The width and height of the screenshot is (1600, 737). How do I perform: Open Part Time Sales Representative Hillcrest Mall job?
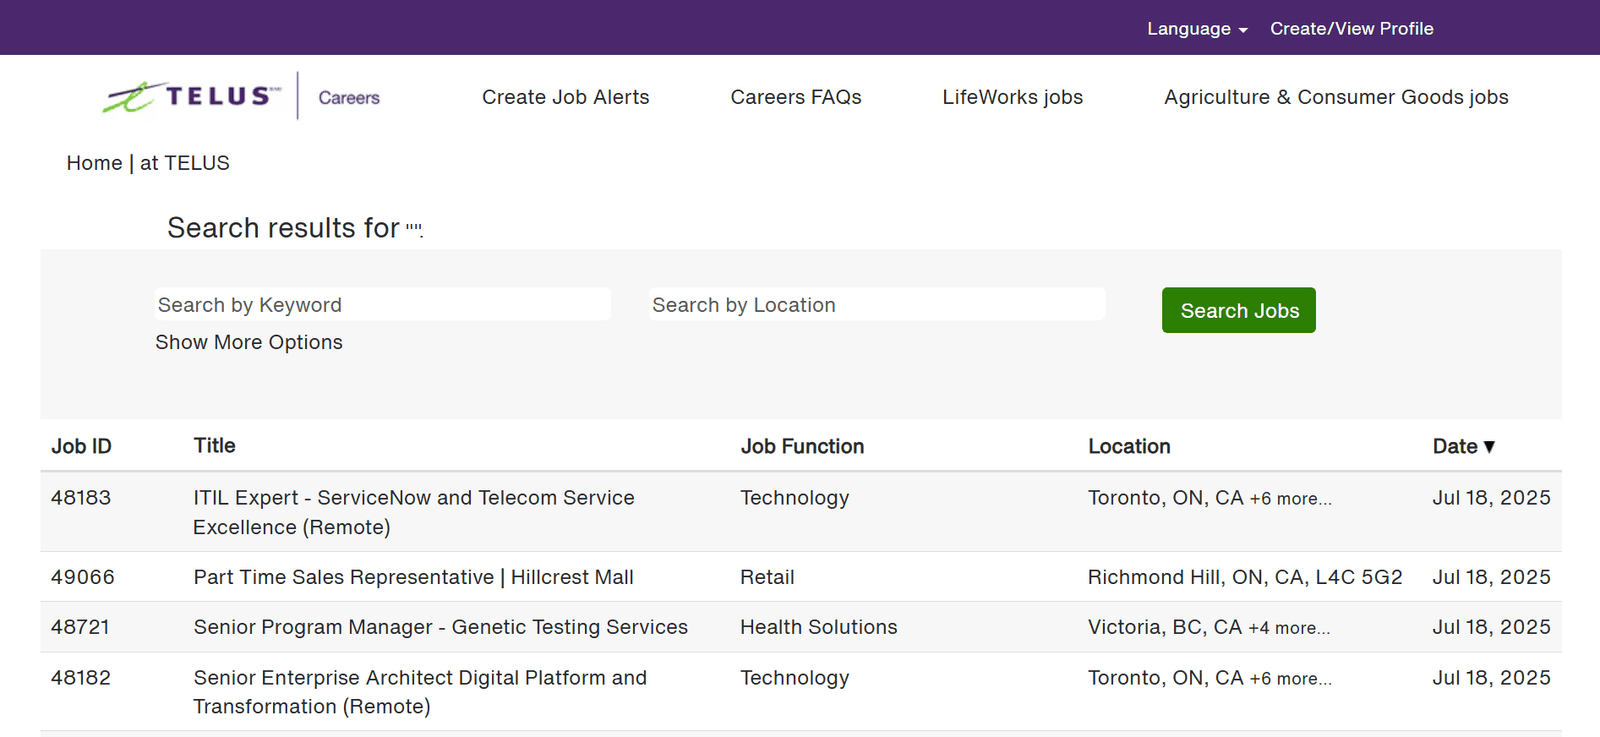point(414,577)
